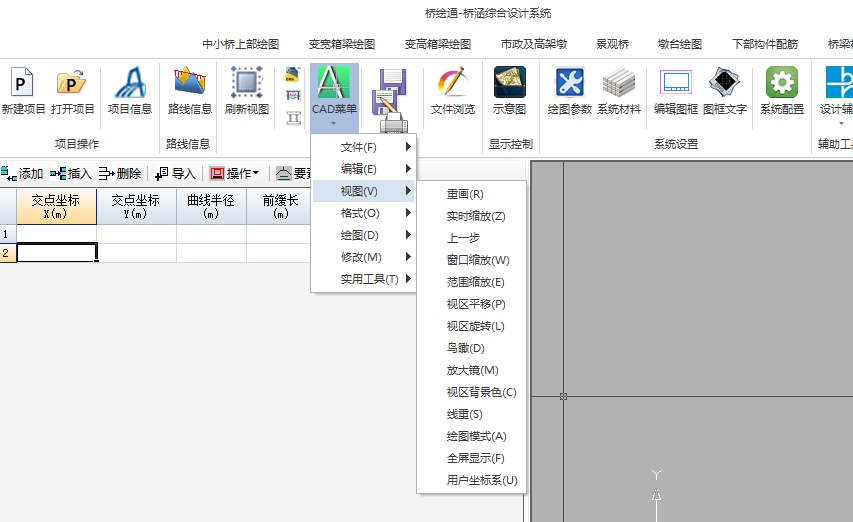Click the 添加 add row button
Image resolution: width=853 pixels, height=522 pixels.
(23, 173)
